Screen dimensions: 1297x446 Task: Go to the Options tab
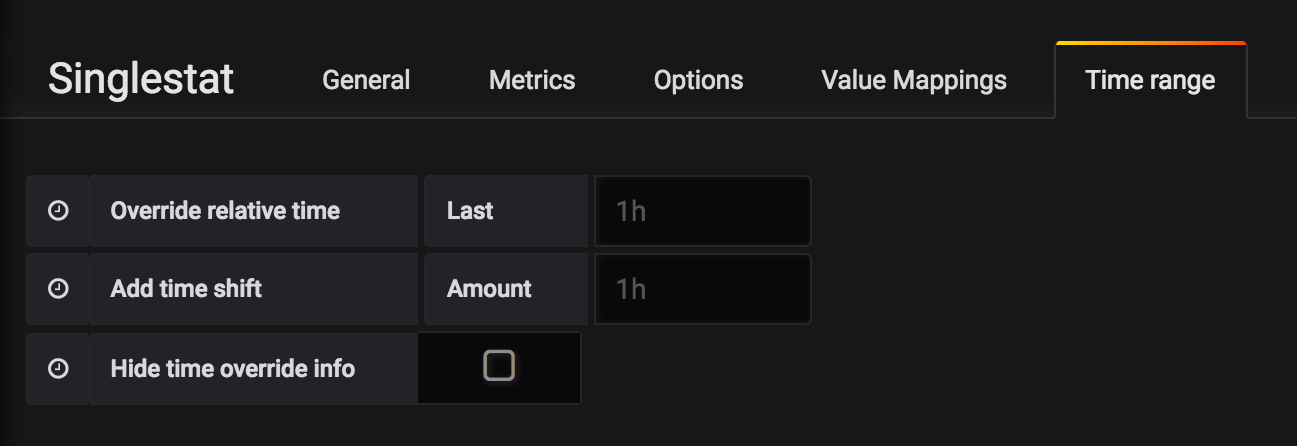click(698, 80)
